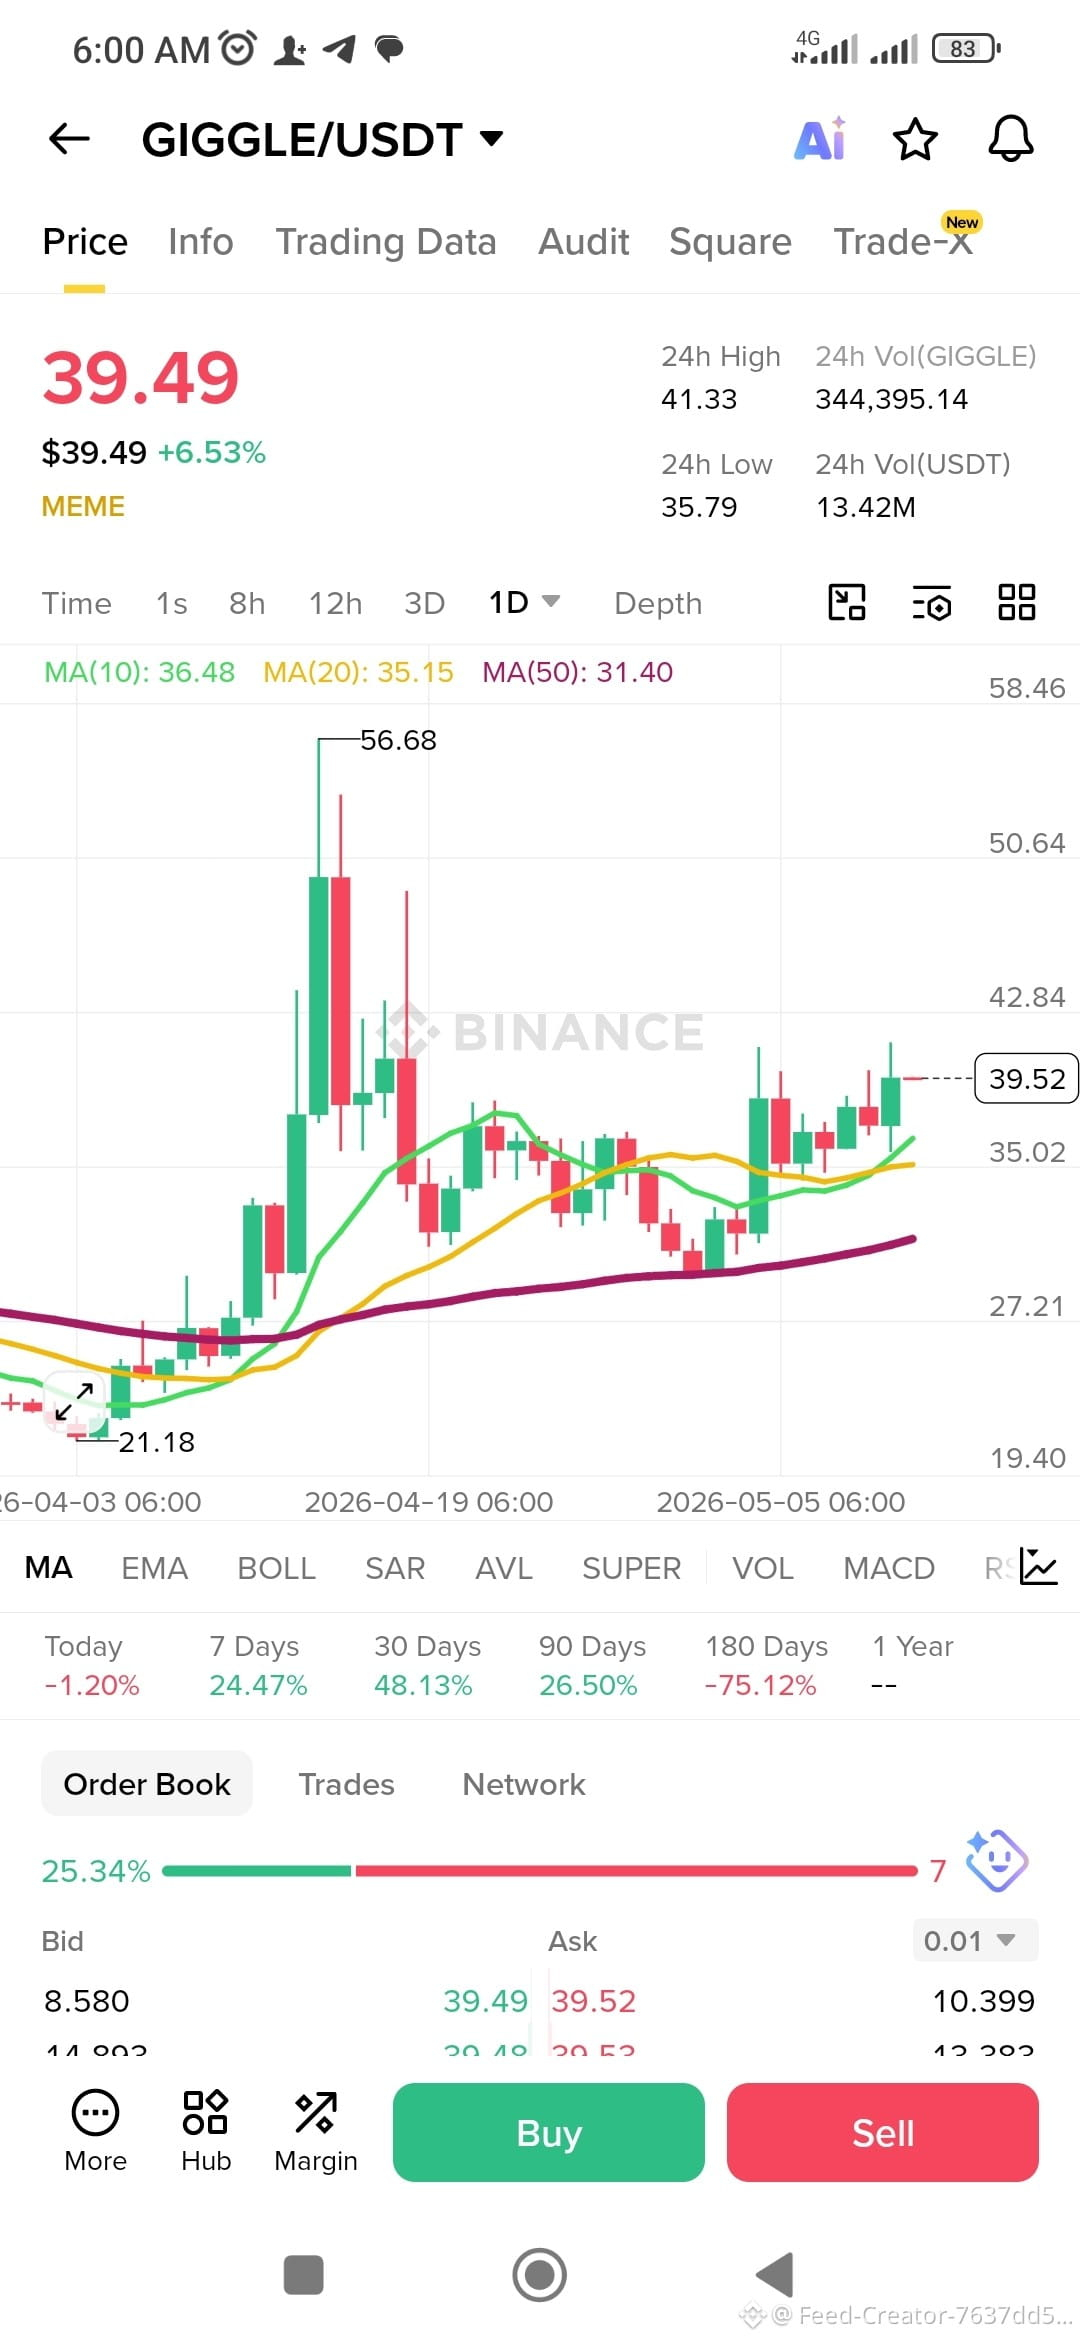Switch to the Info tab

coord(200,242)
